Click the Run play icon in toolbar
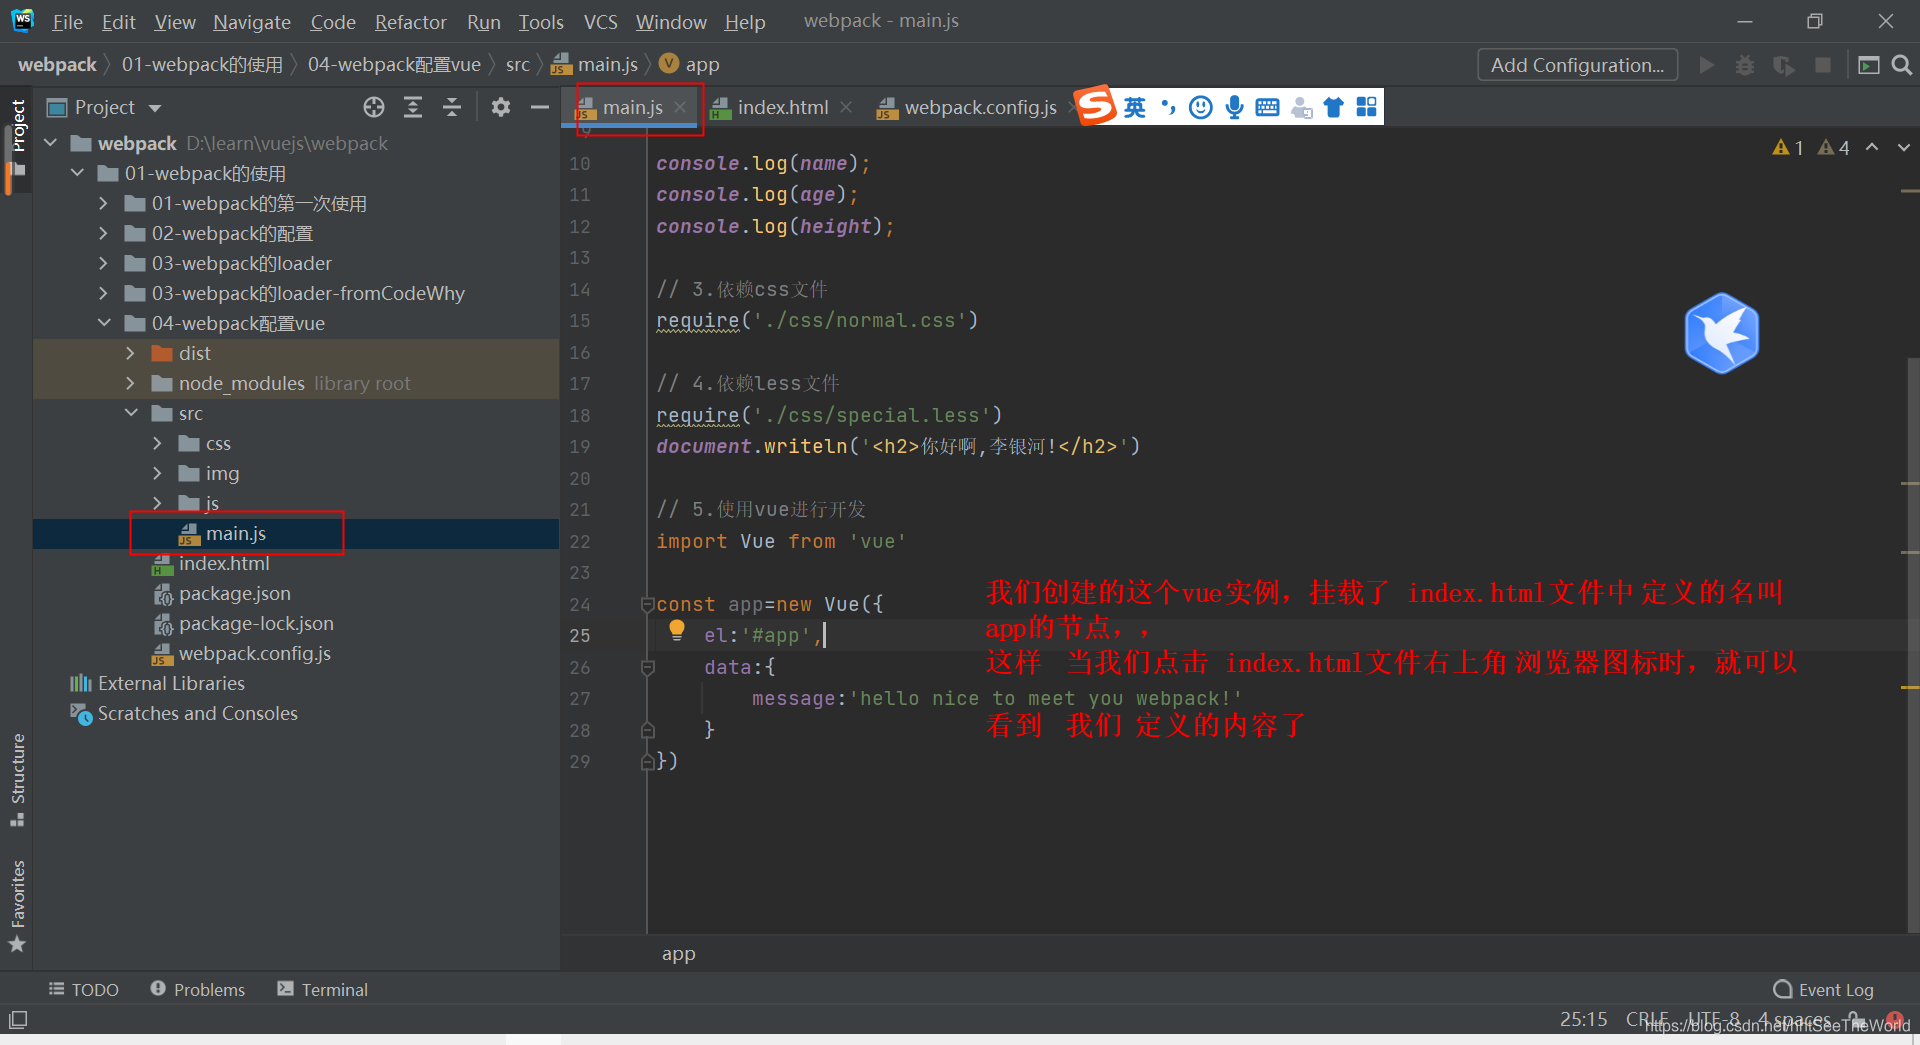 1707,65
